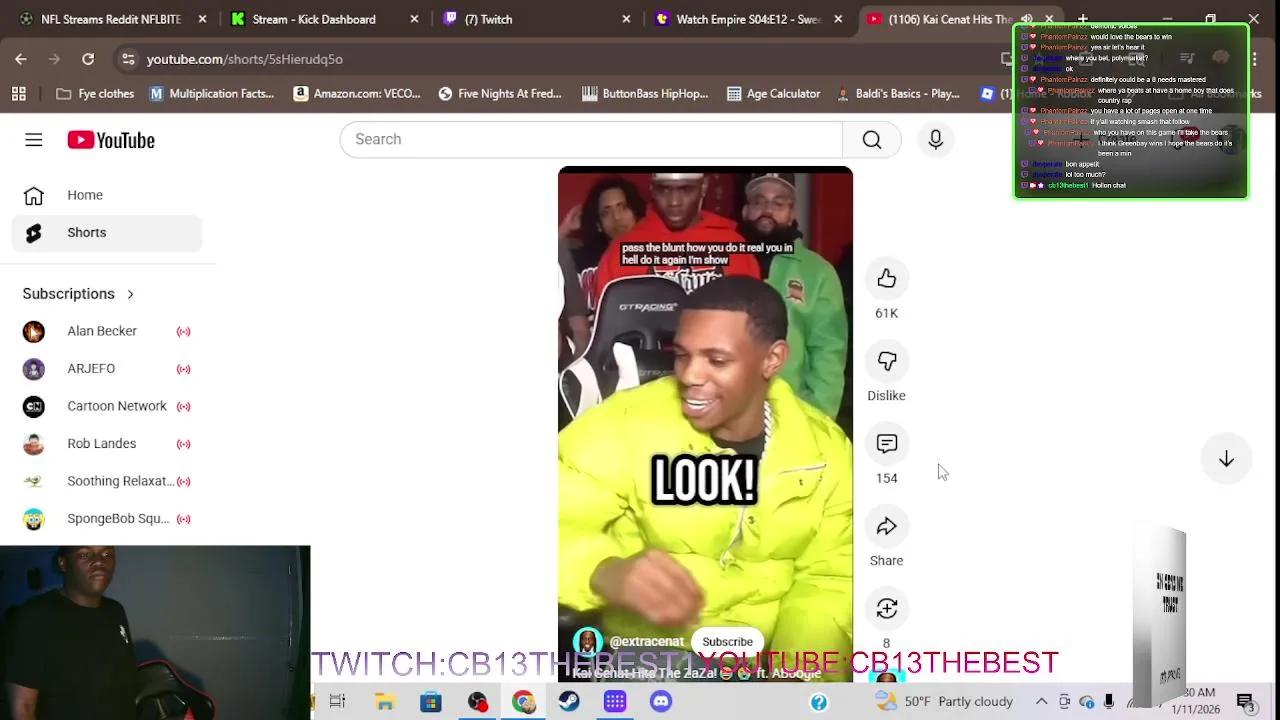Share this YouTube Short
This screenshot has width=1280, height=720.
(886, 527)
